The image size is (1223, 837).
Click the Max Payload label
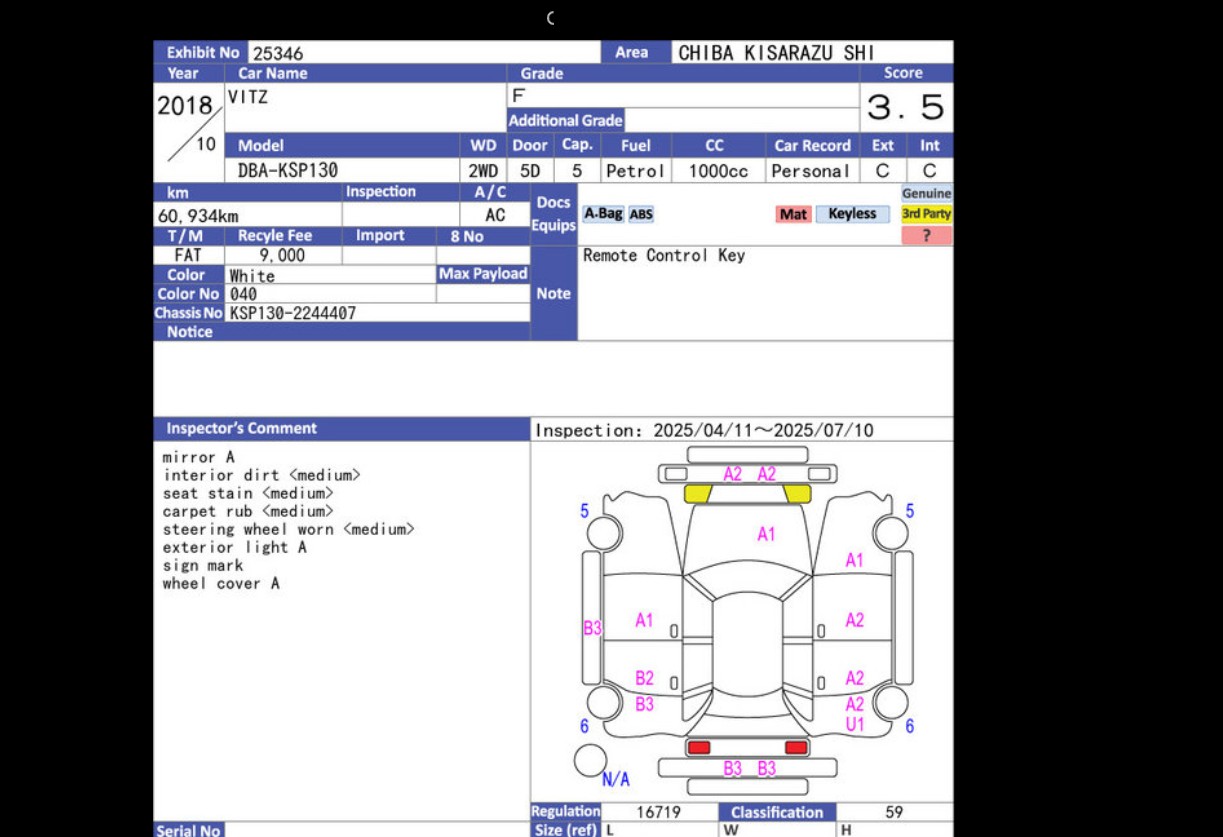[483, 274]
